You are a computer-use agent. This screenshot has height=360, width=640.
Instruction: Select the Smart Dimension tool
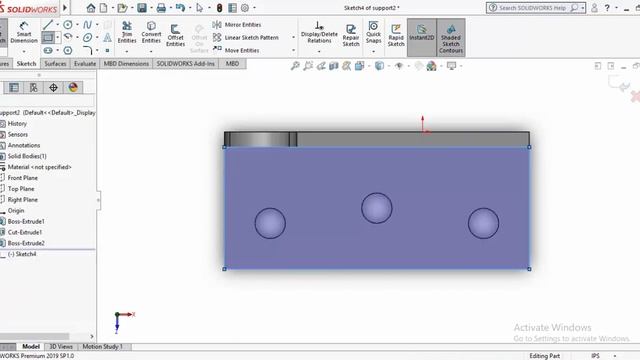(x=24, y=32)
